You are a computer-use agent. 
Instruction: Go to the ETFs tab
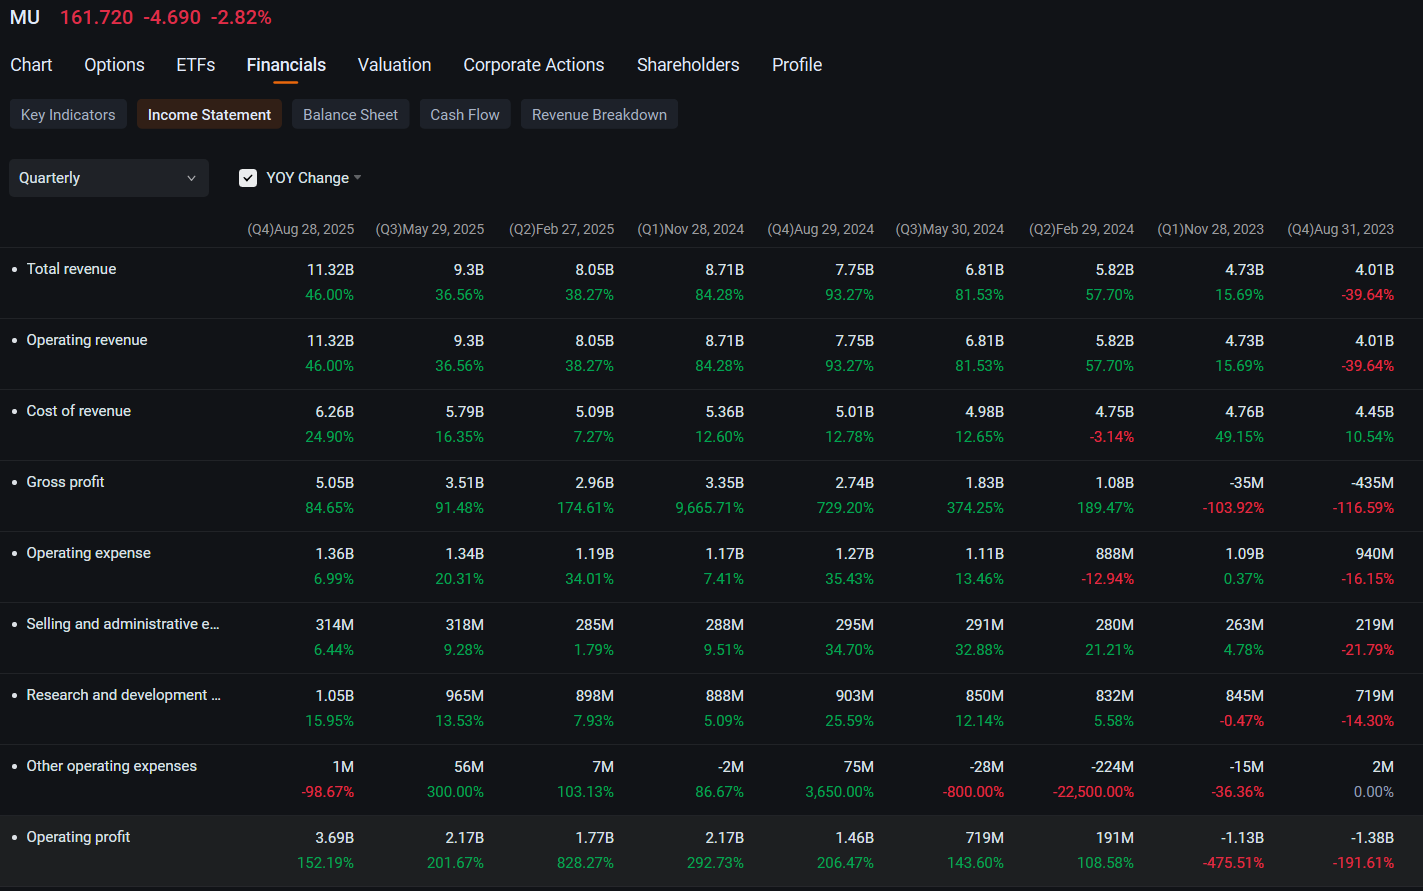coord(195,65)
